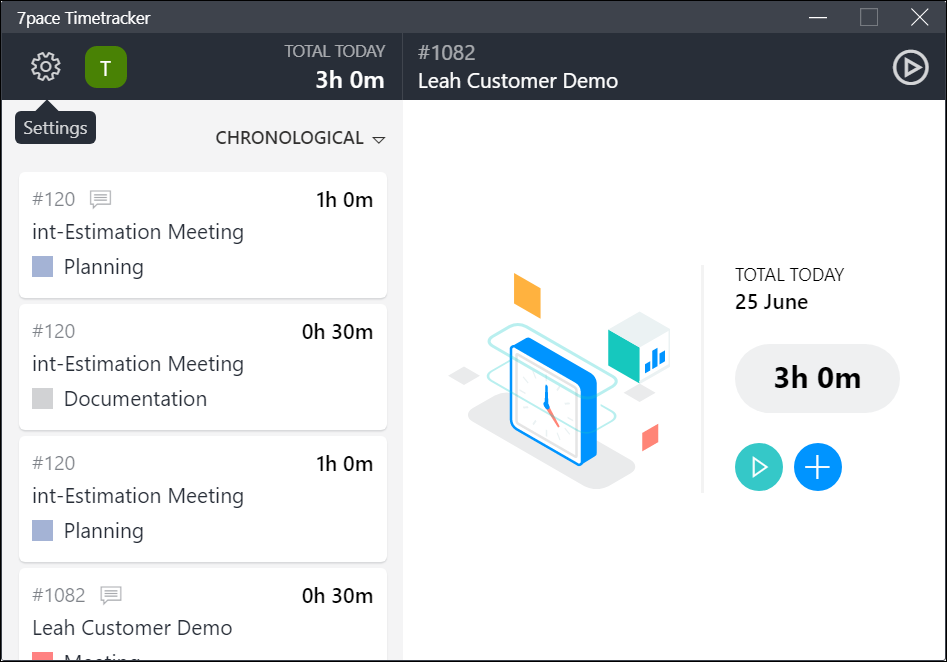Click the 25 June date text

pos(771,301)
